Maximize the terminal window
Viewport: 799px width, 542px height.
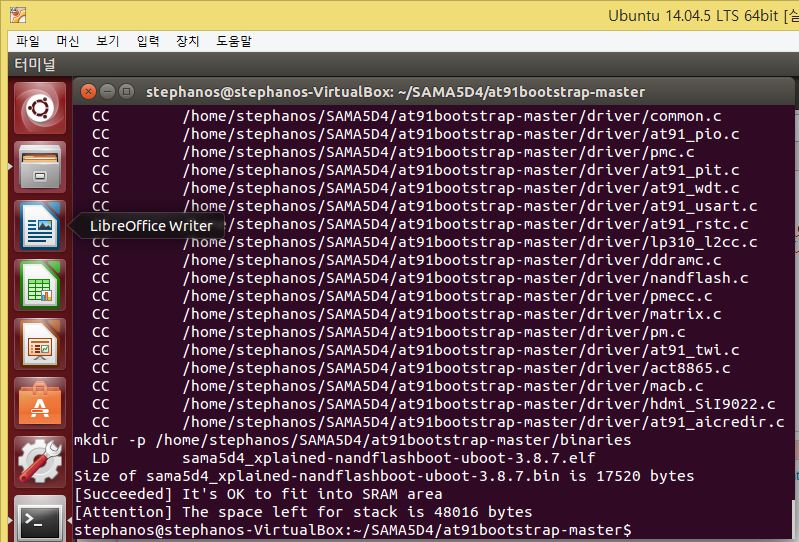126,91
